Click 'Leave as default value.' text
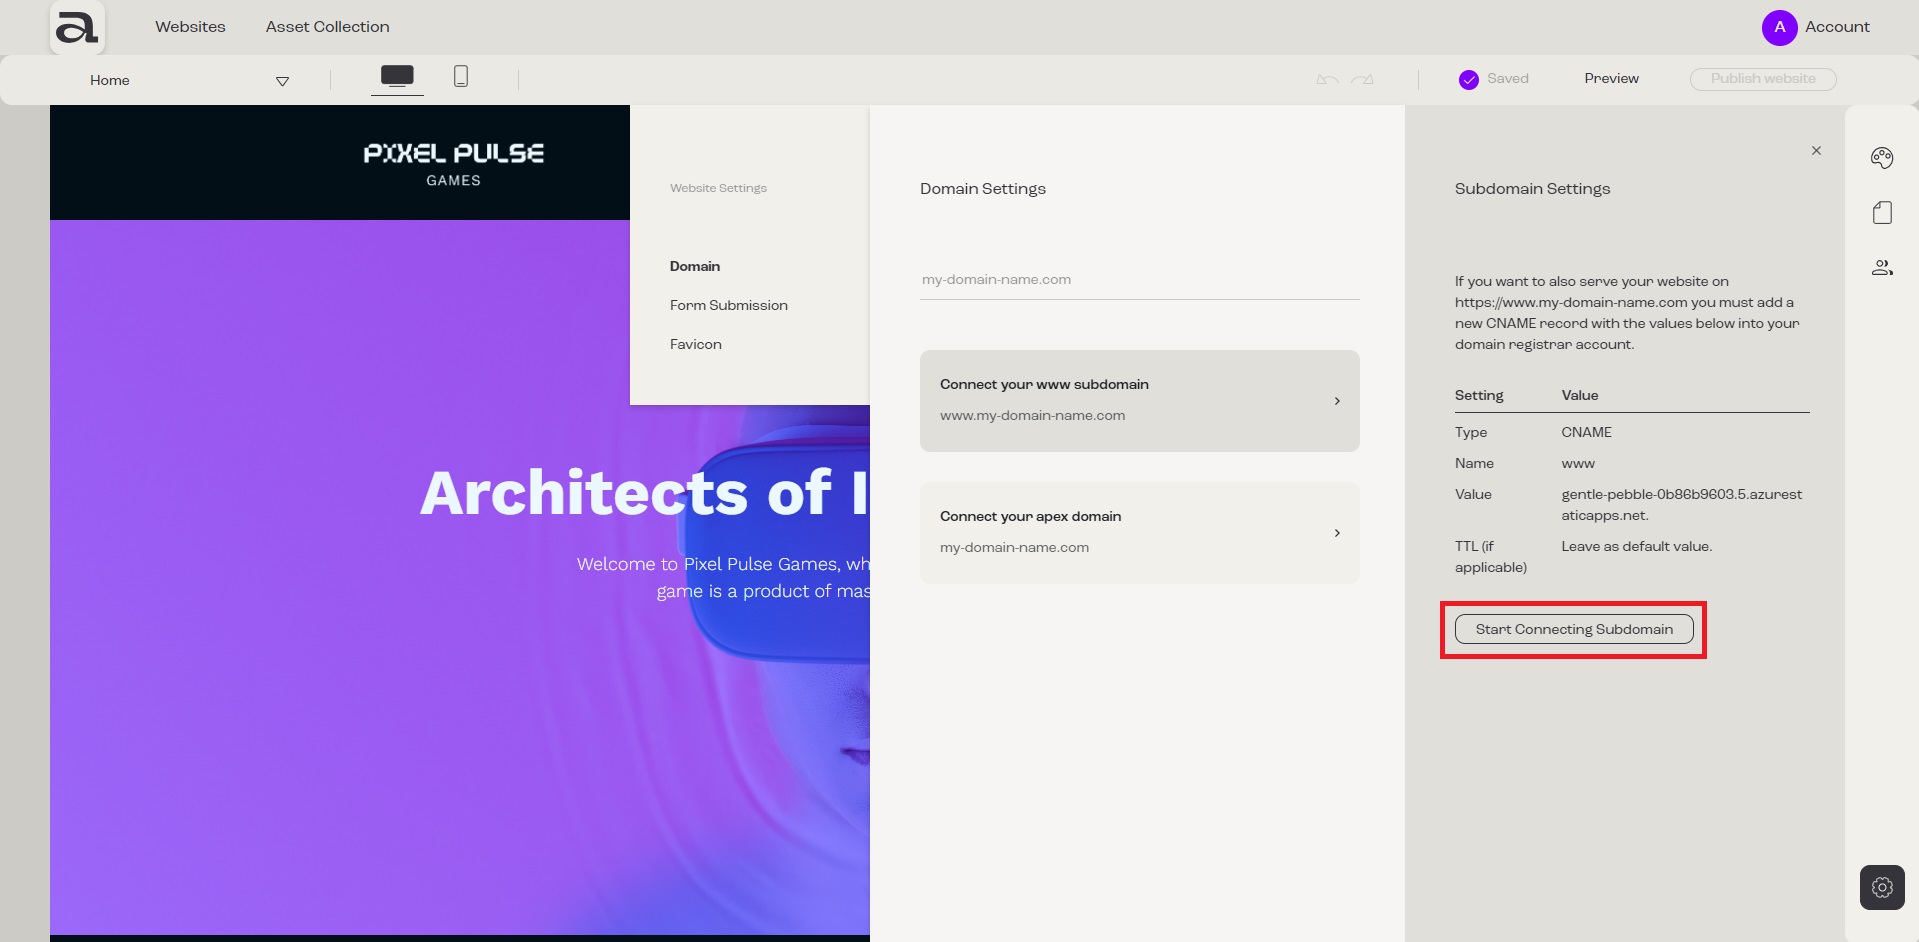The width and height of the screenshot is (1919, 942). pyautogui.click(x=1636, y=546)
